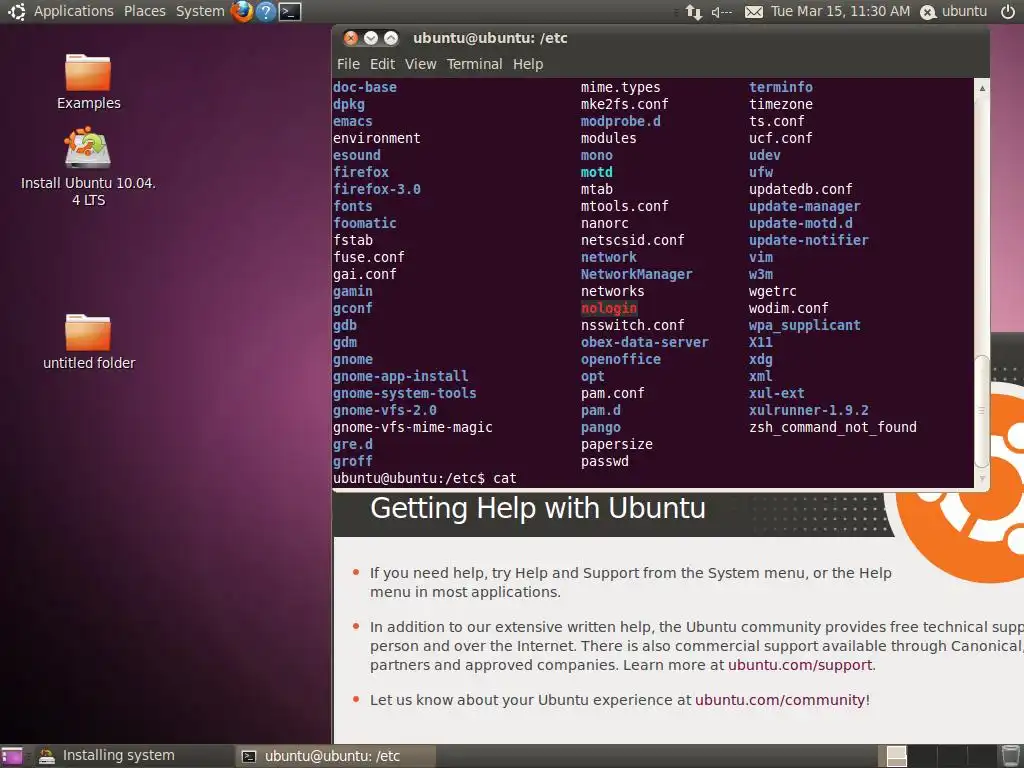Open the terminal View menu

[x=420, y=64]
